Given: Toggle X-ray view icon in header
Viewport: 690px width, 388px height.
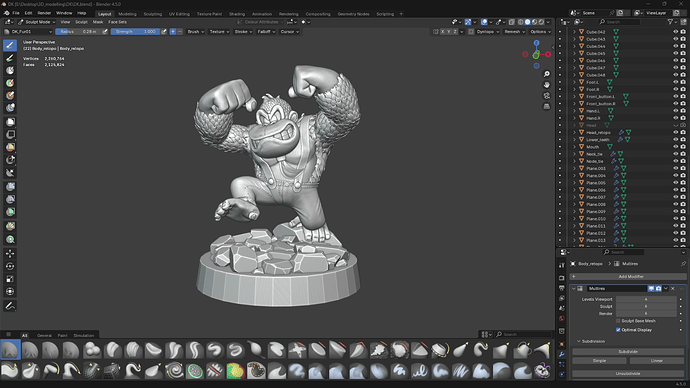Looking at the screenshot, I should pyautogui.click(x=512, y=22).
